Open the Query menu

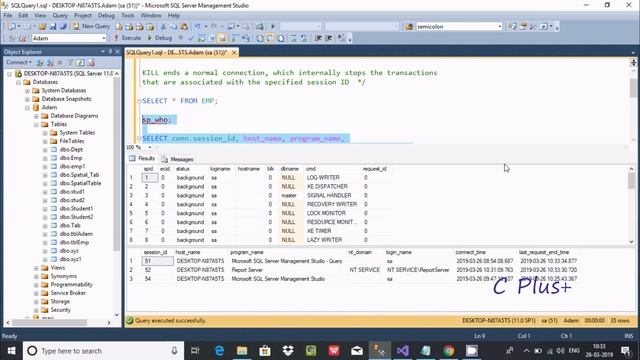(x=60, y=16)
